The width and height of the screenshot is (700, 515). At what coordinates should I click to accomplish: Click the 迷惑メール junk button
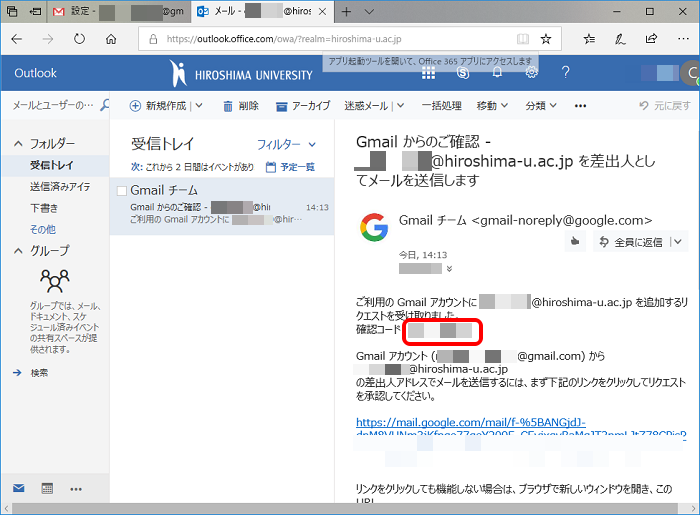coord(366,106)
